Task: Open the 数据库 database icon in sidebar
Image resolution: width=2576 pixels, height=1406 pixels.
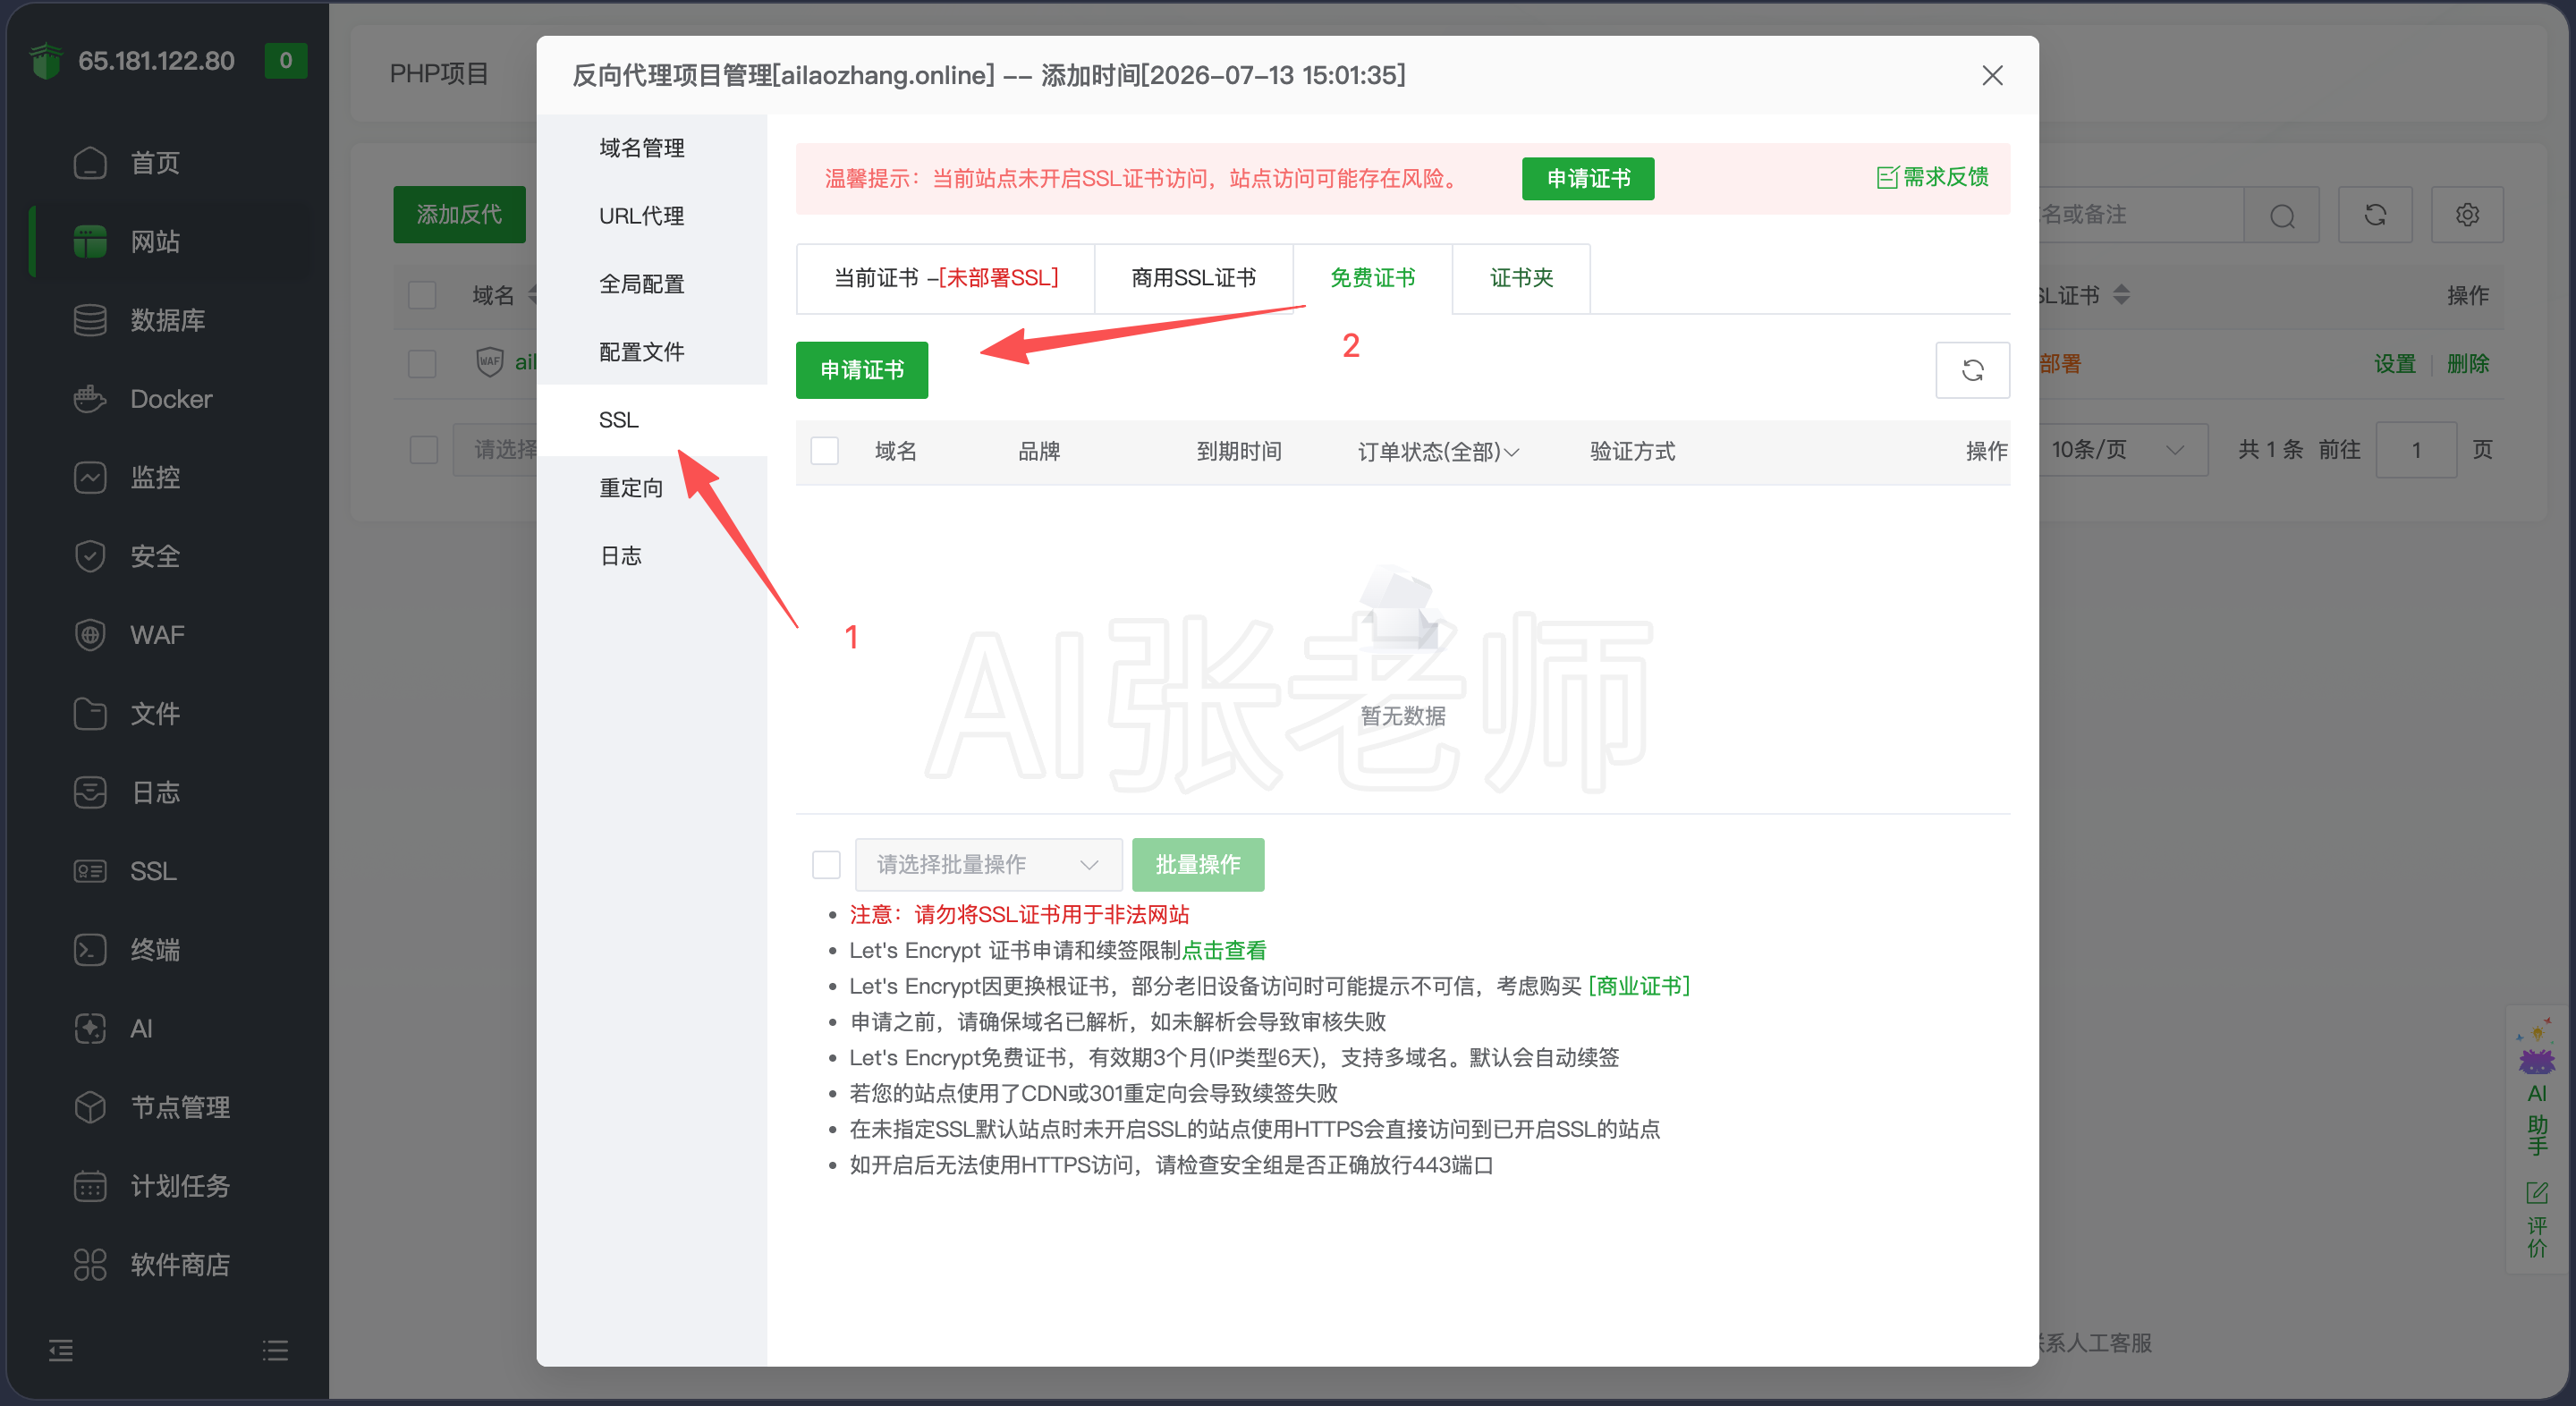Action: 90,320
